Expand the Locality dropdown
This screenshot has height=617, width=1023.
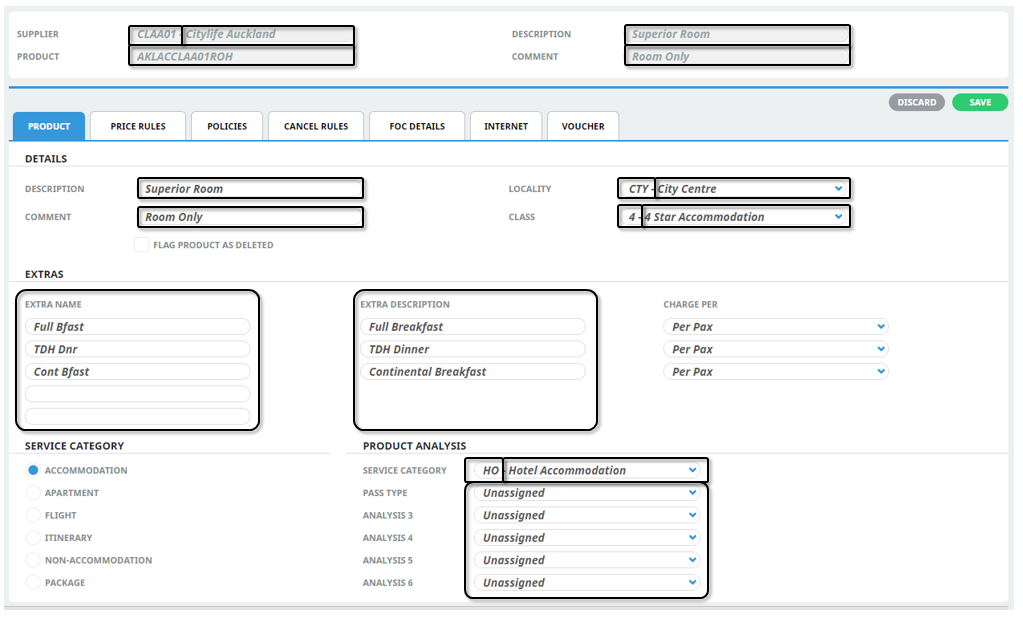(838, 189)
